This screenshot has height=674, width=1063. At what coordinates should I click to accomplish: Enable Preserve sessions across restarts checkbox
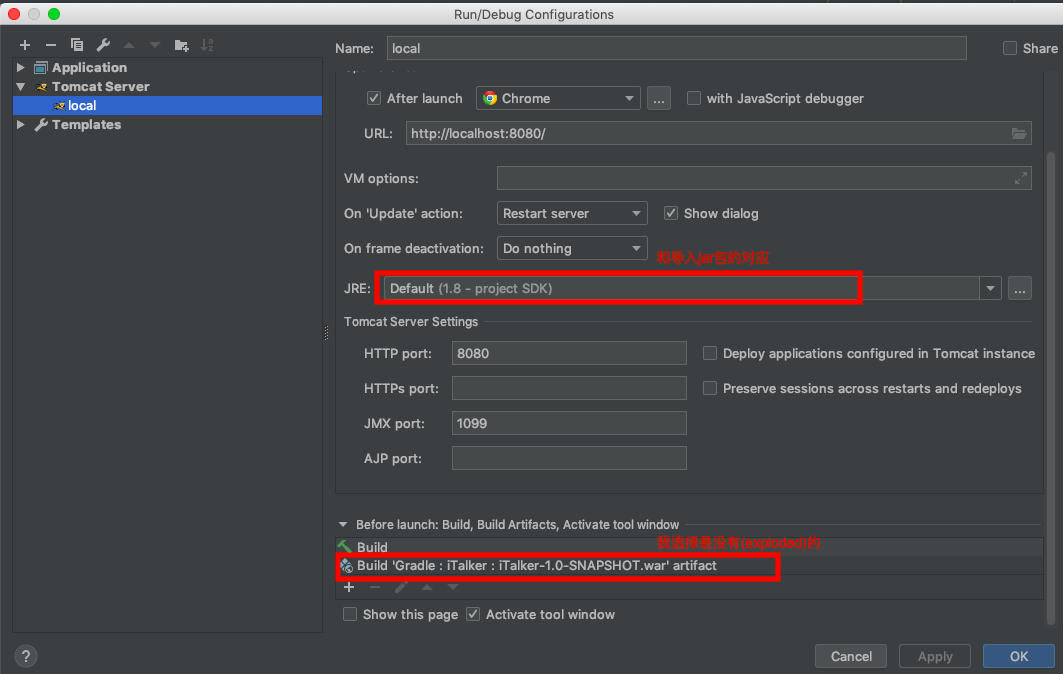point(710,389)
